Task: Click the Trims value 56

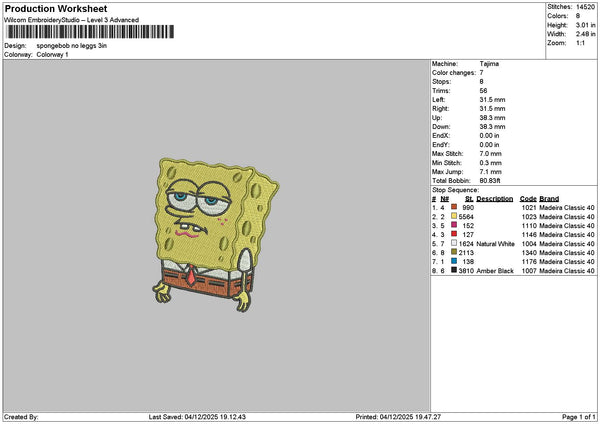Action: coord(483,91)
